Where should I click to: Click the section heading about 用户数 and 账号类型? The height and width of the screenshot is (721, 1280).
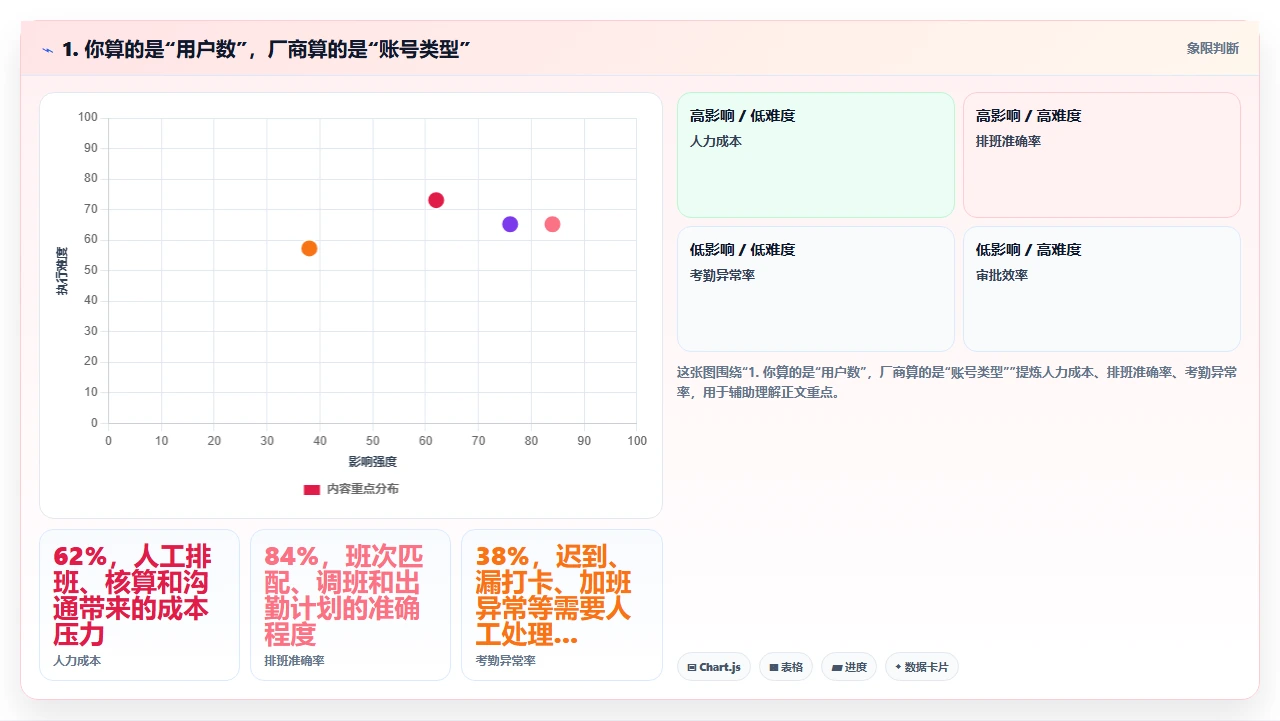coord(266,49)
